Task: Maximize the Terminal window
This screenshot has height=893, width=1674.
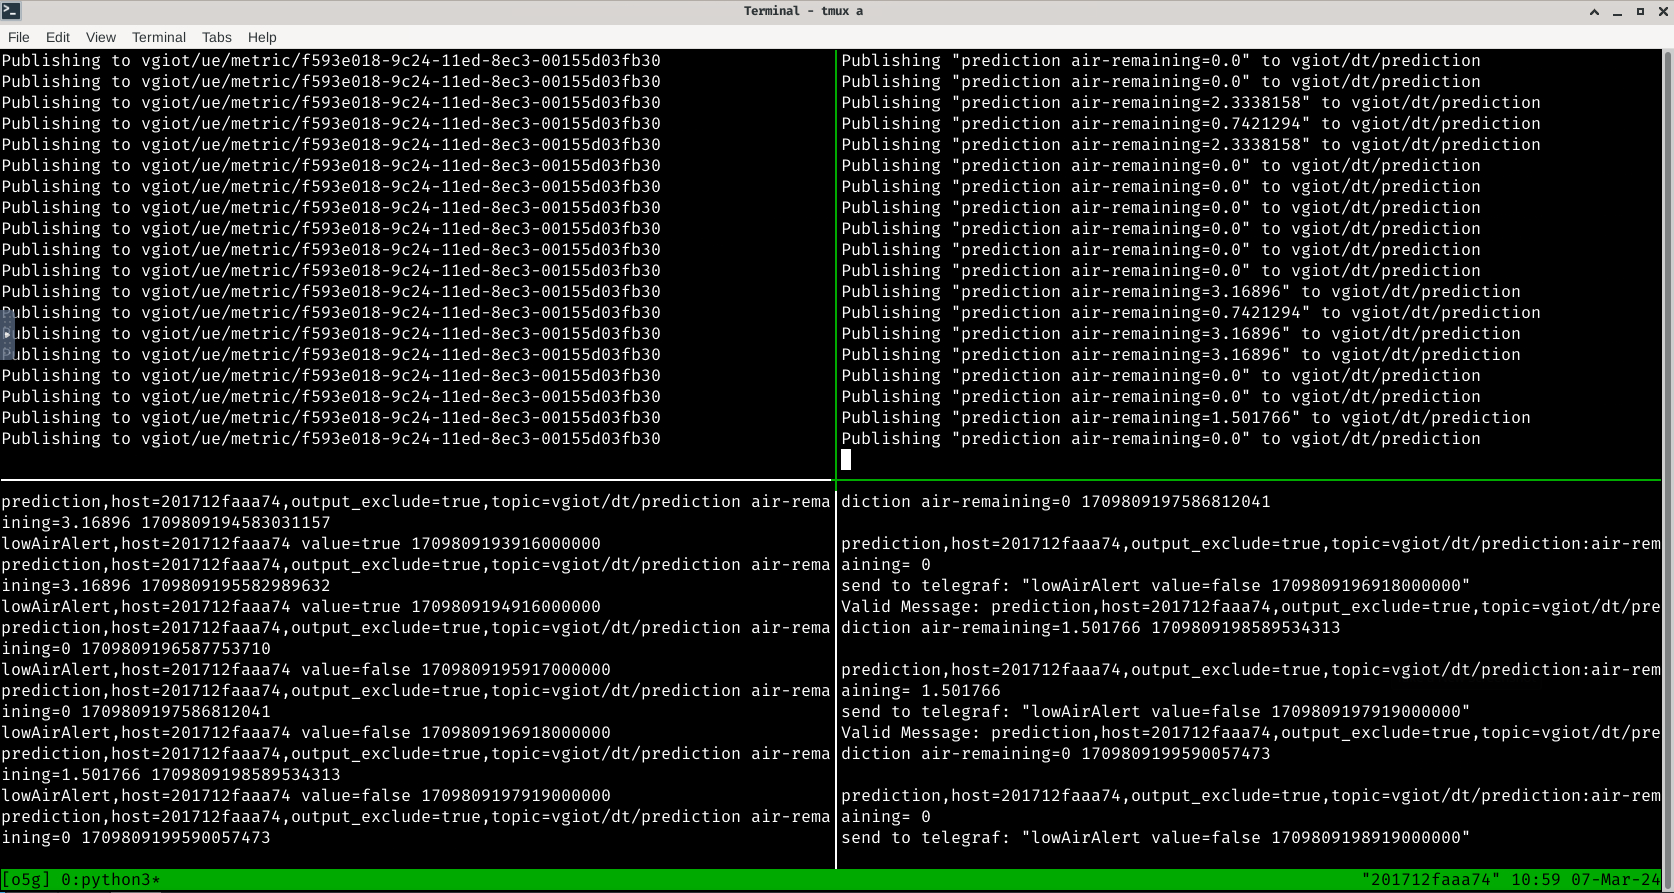Action: 1640,11
